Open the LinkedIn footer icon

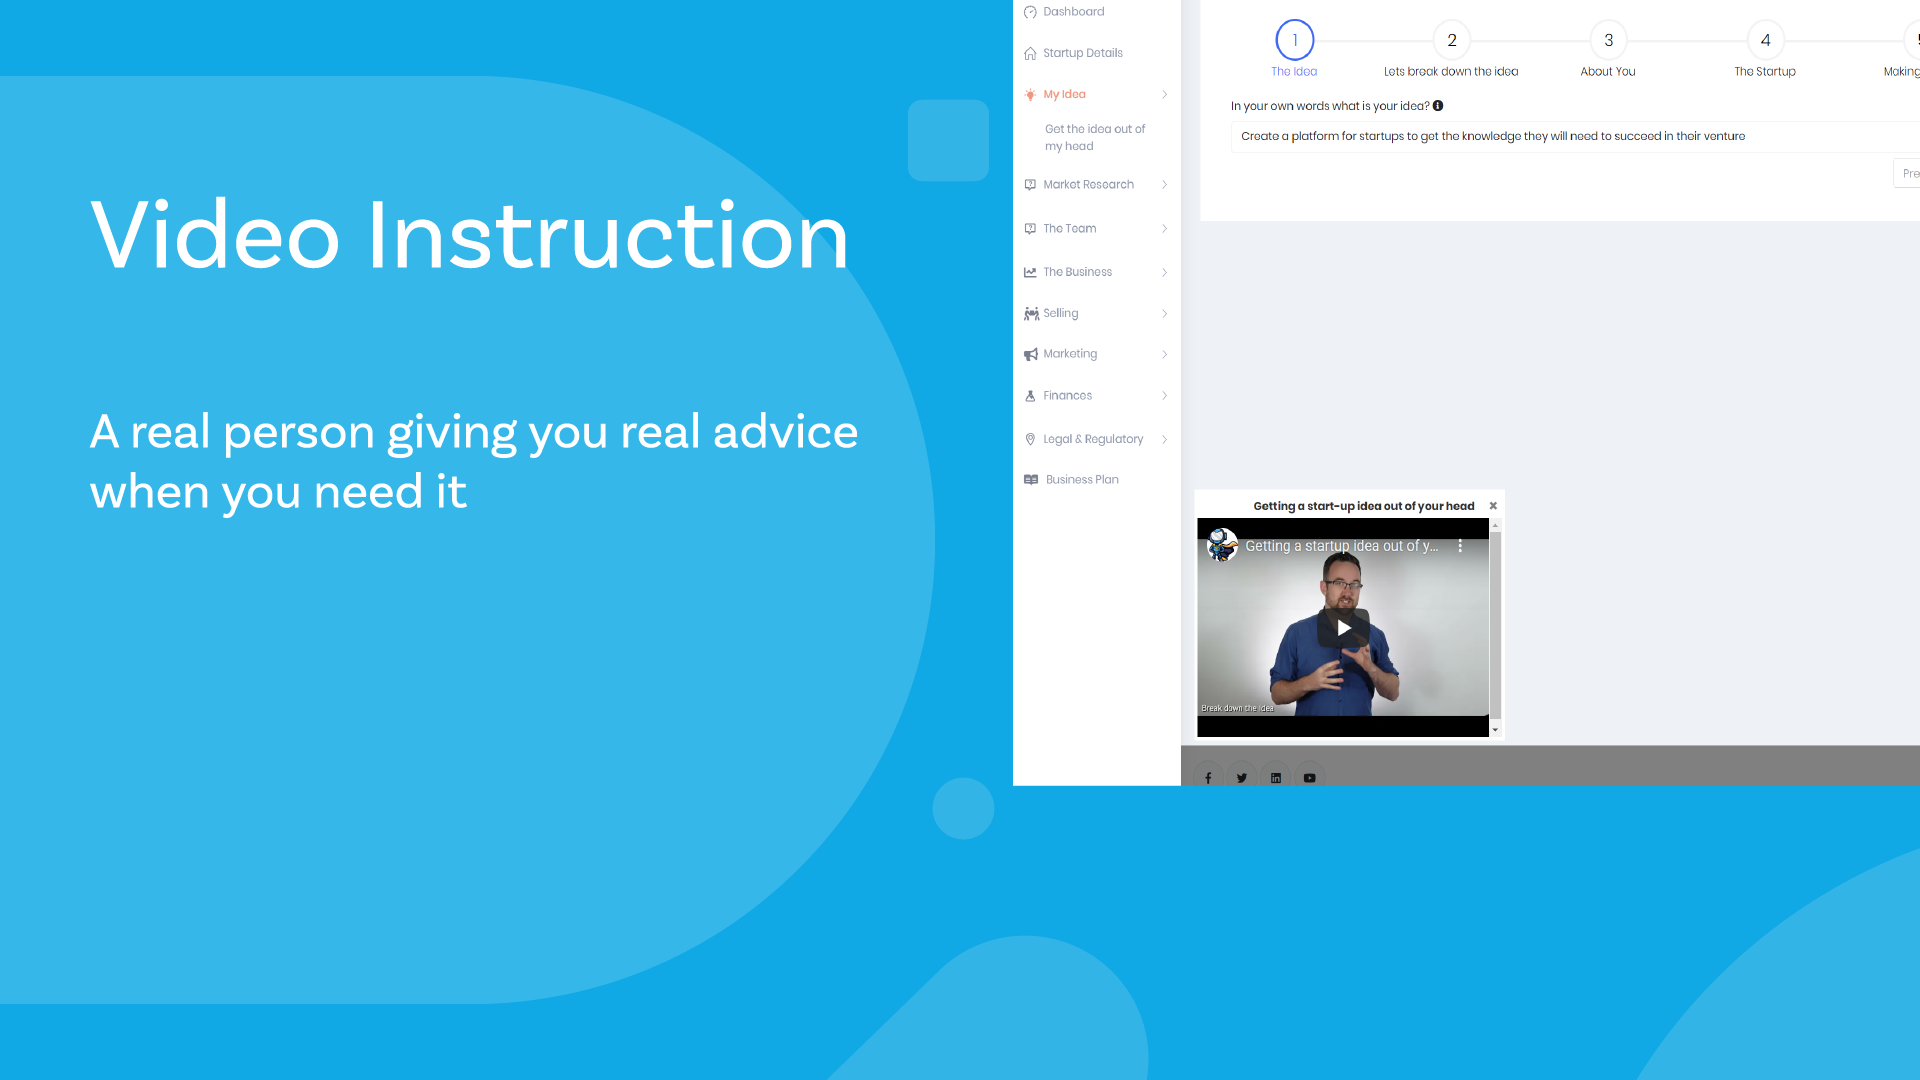click(x=1276, y=778)
